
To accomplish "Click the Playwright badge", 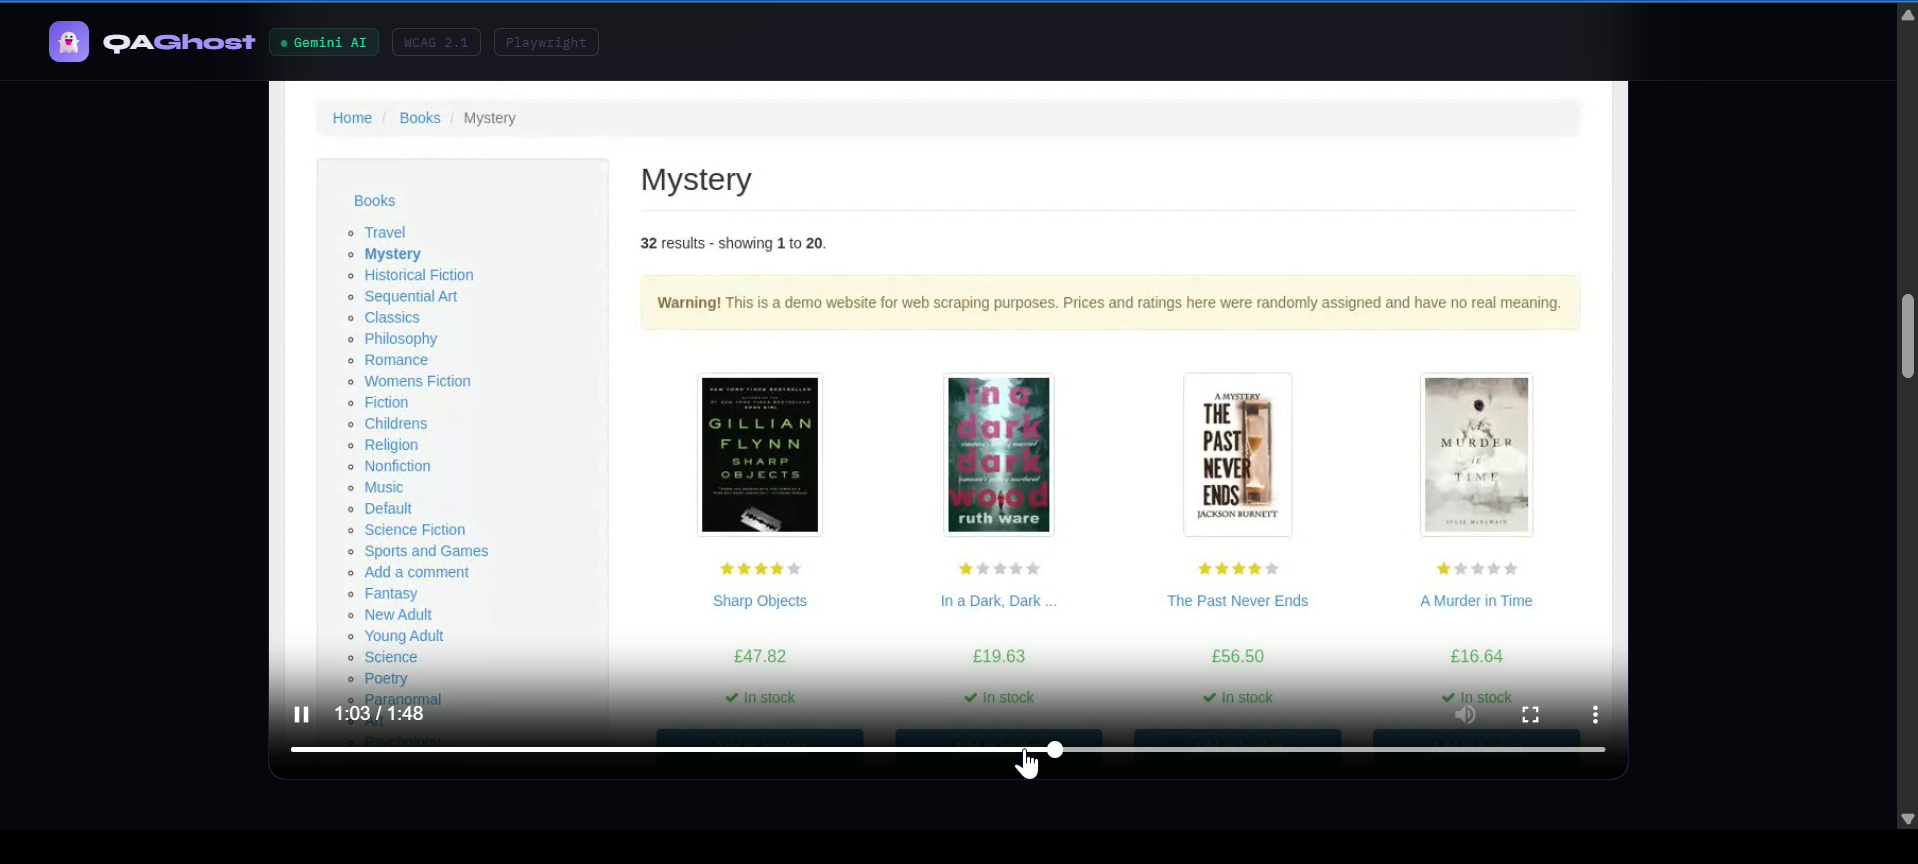I will click(x=546, y=42).
